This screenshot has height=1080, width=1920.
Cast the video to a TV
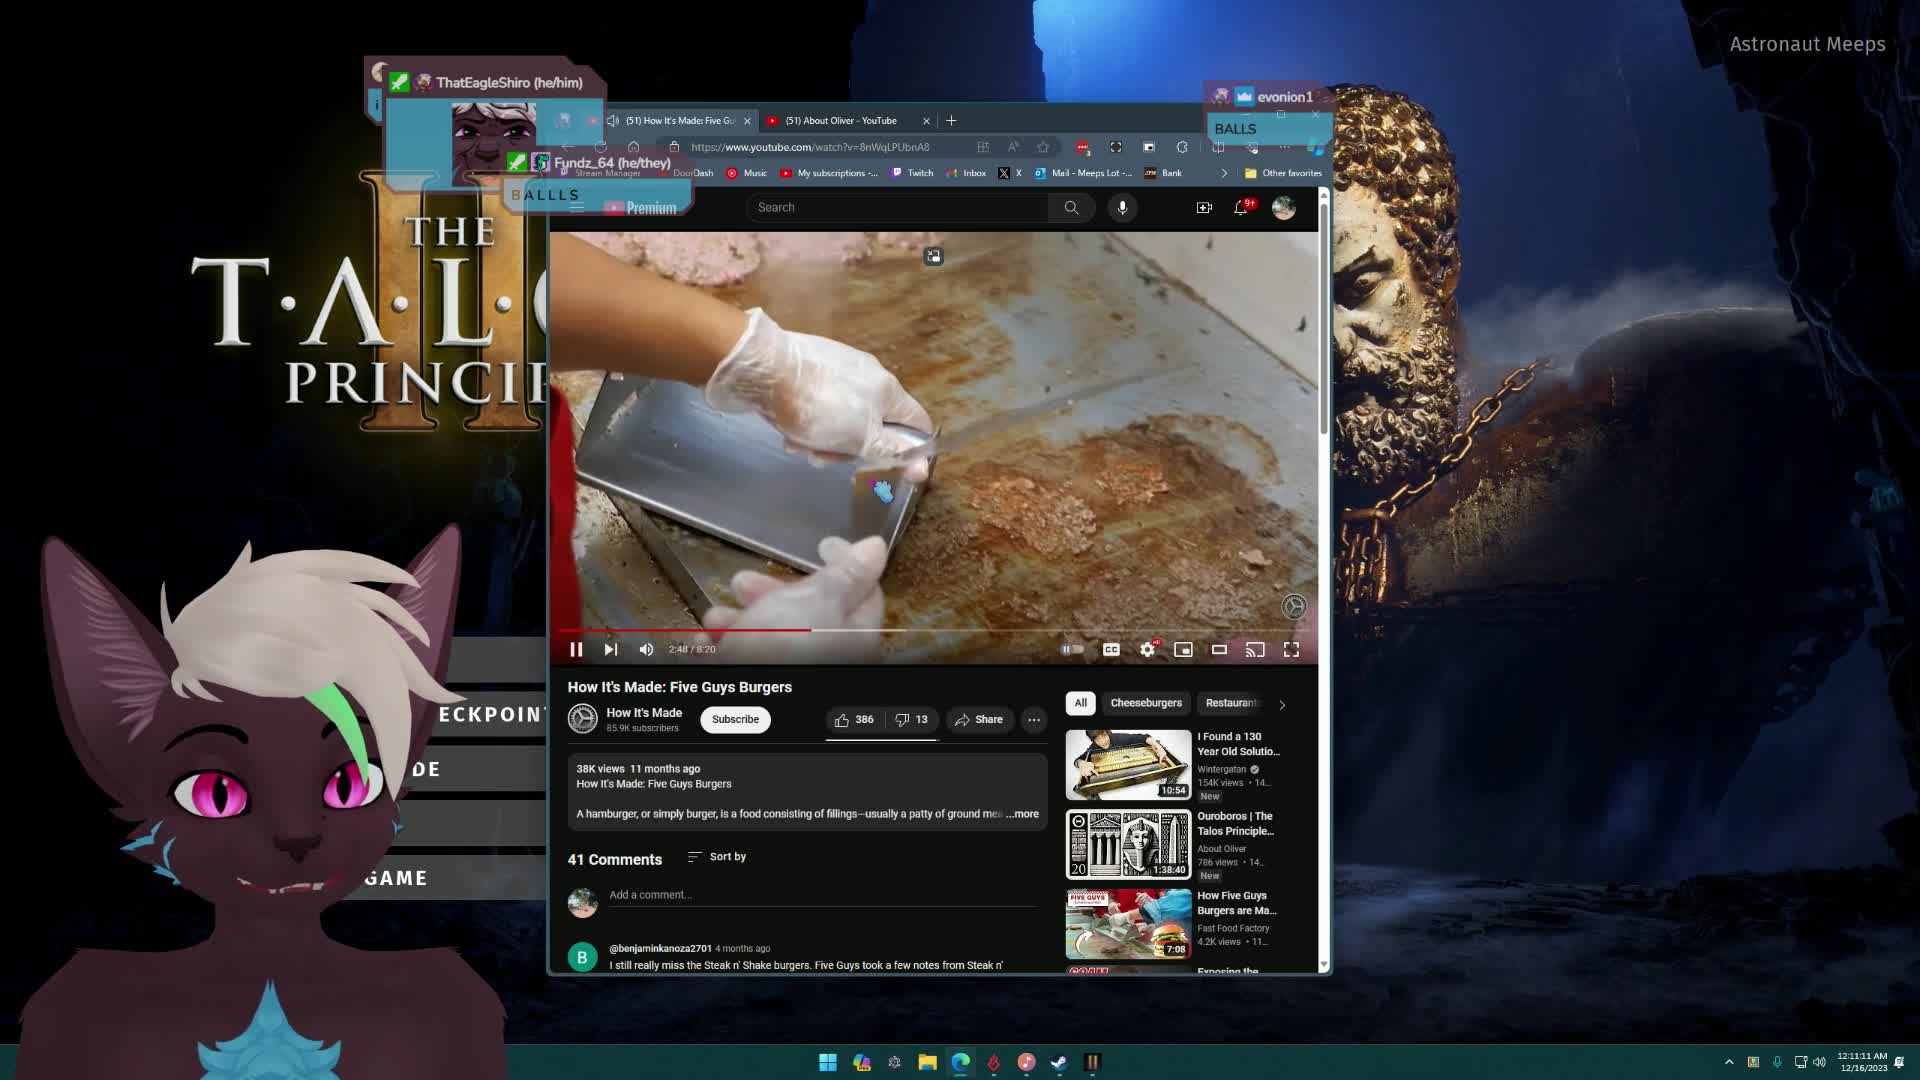coord(1255,649)
